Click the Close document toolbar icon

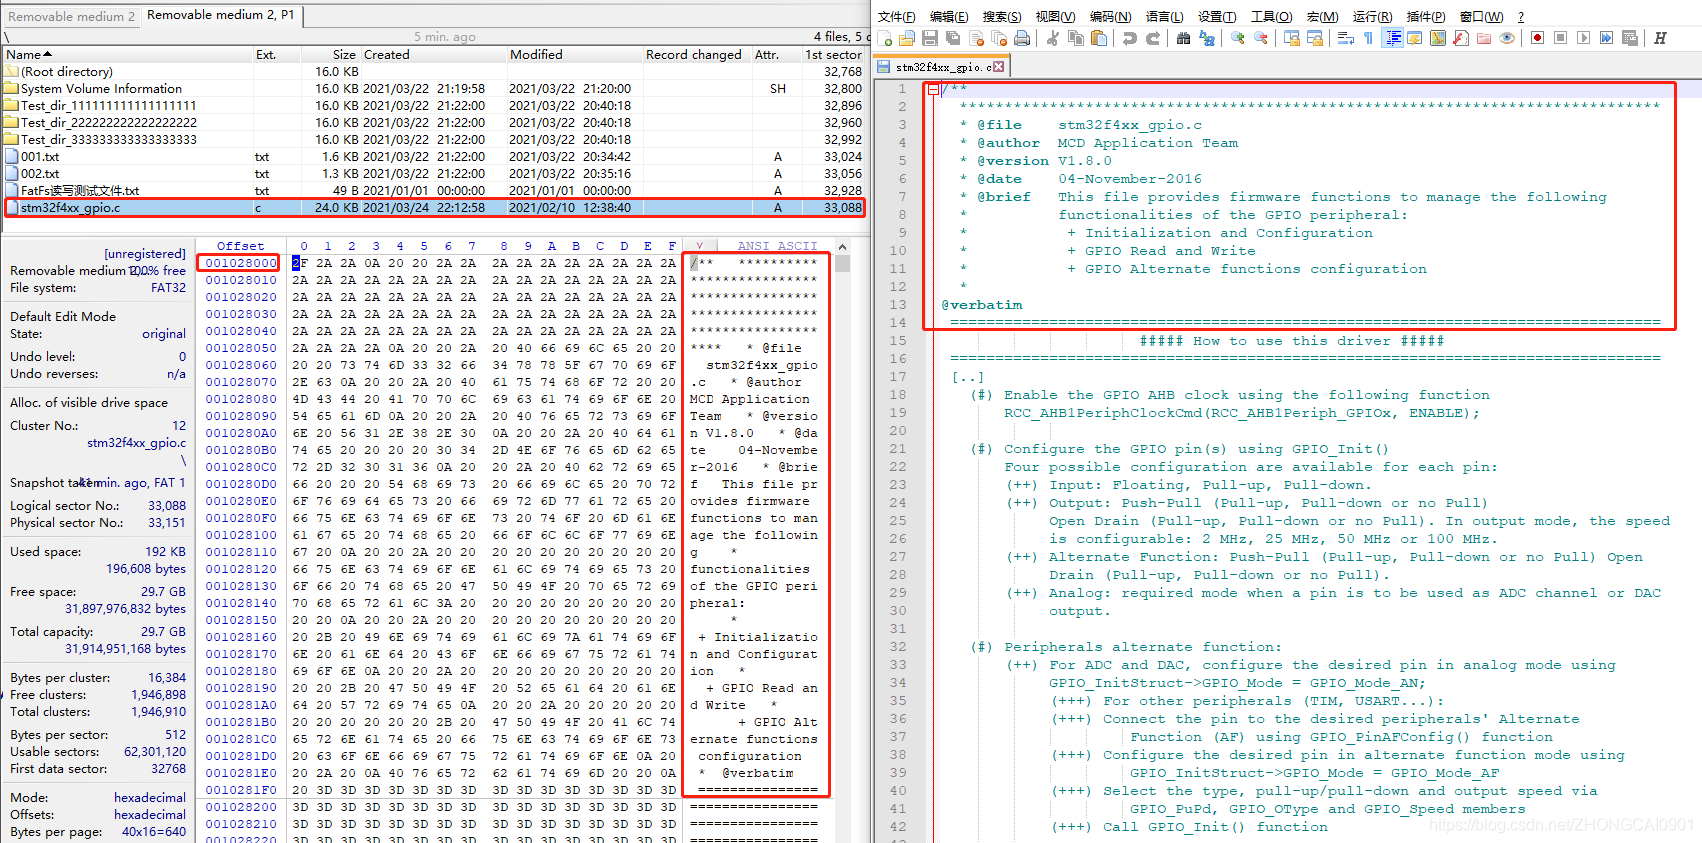[976, 38]
